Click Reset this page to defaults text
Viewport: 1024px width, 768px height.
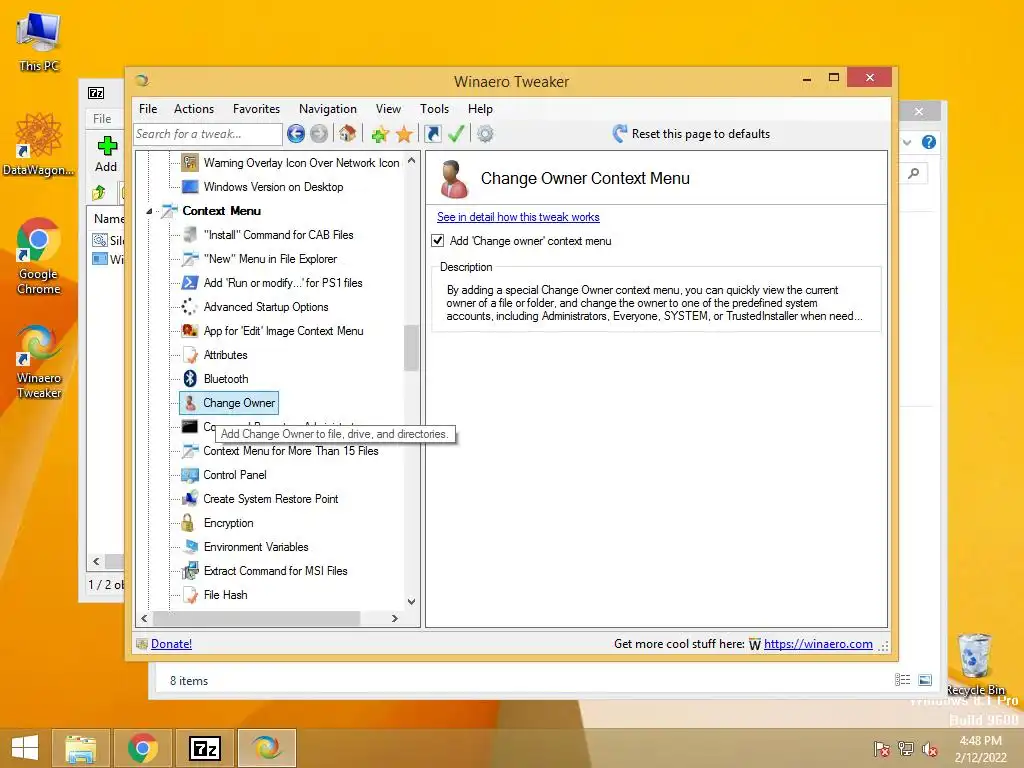click(701, 134)
